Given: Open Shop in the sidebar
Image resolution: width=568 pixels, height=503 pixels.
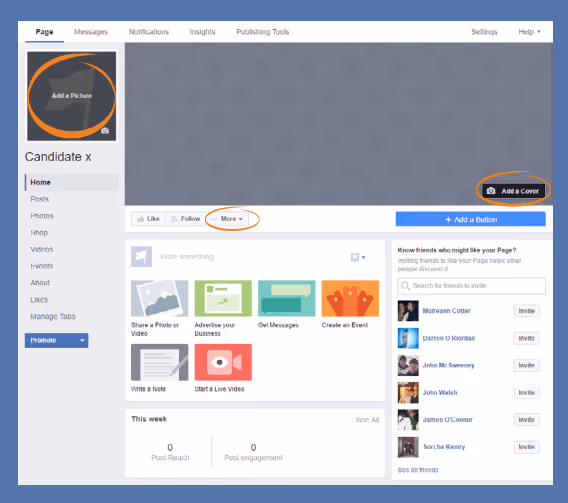Looking at the screenshot, I should 39,232.
